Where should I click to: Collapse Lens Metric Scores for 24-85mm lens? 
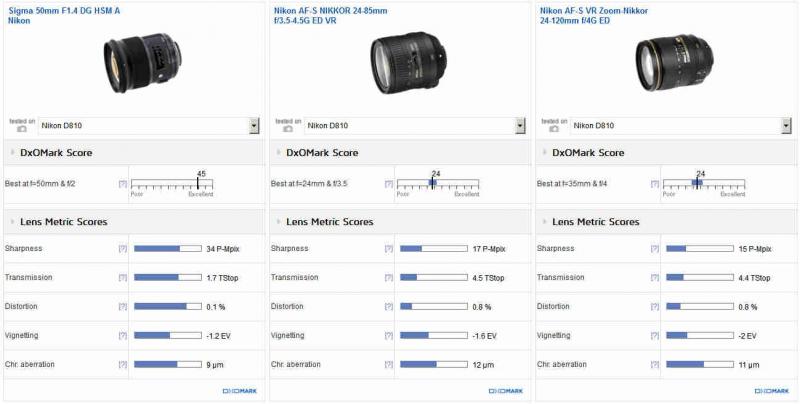[278, 222]
